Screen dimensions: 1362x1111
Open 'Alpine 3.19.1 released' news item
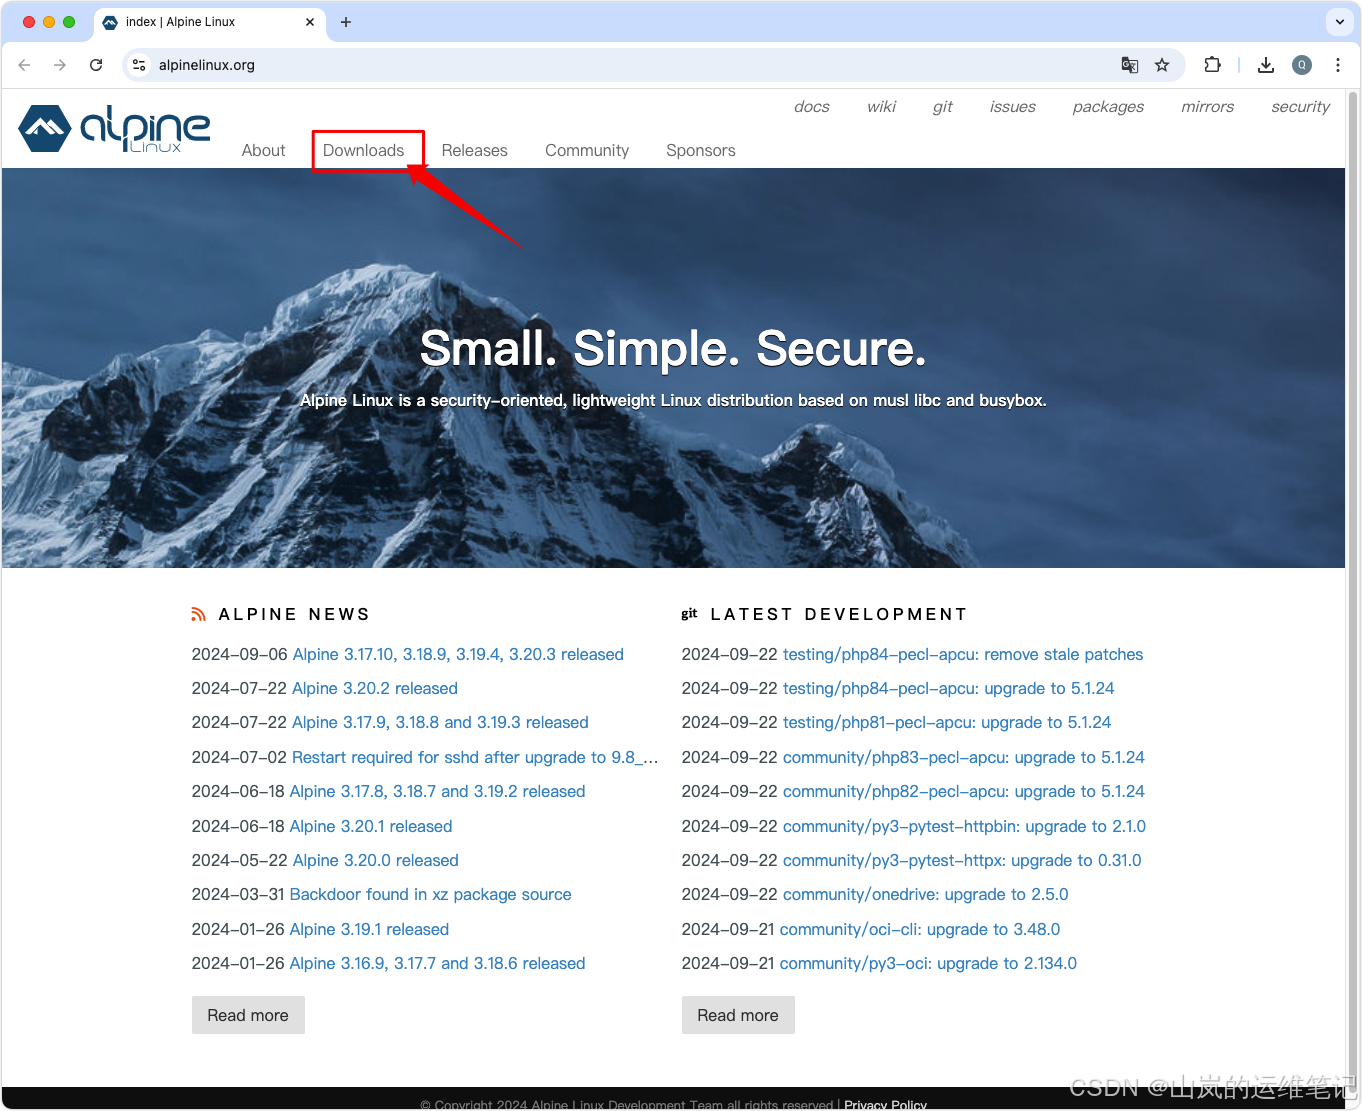coord(369,929)
